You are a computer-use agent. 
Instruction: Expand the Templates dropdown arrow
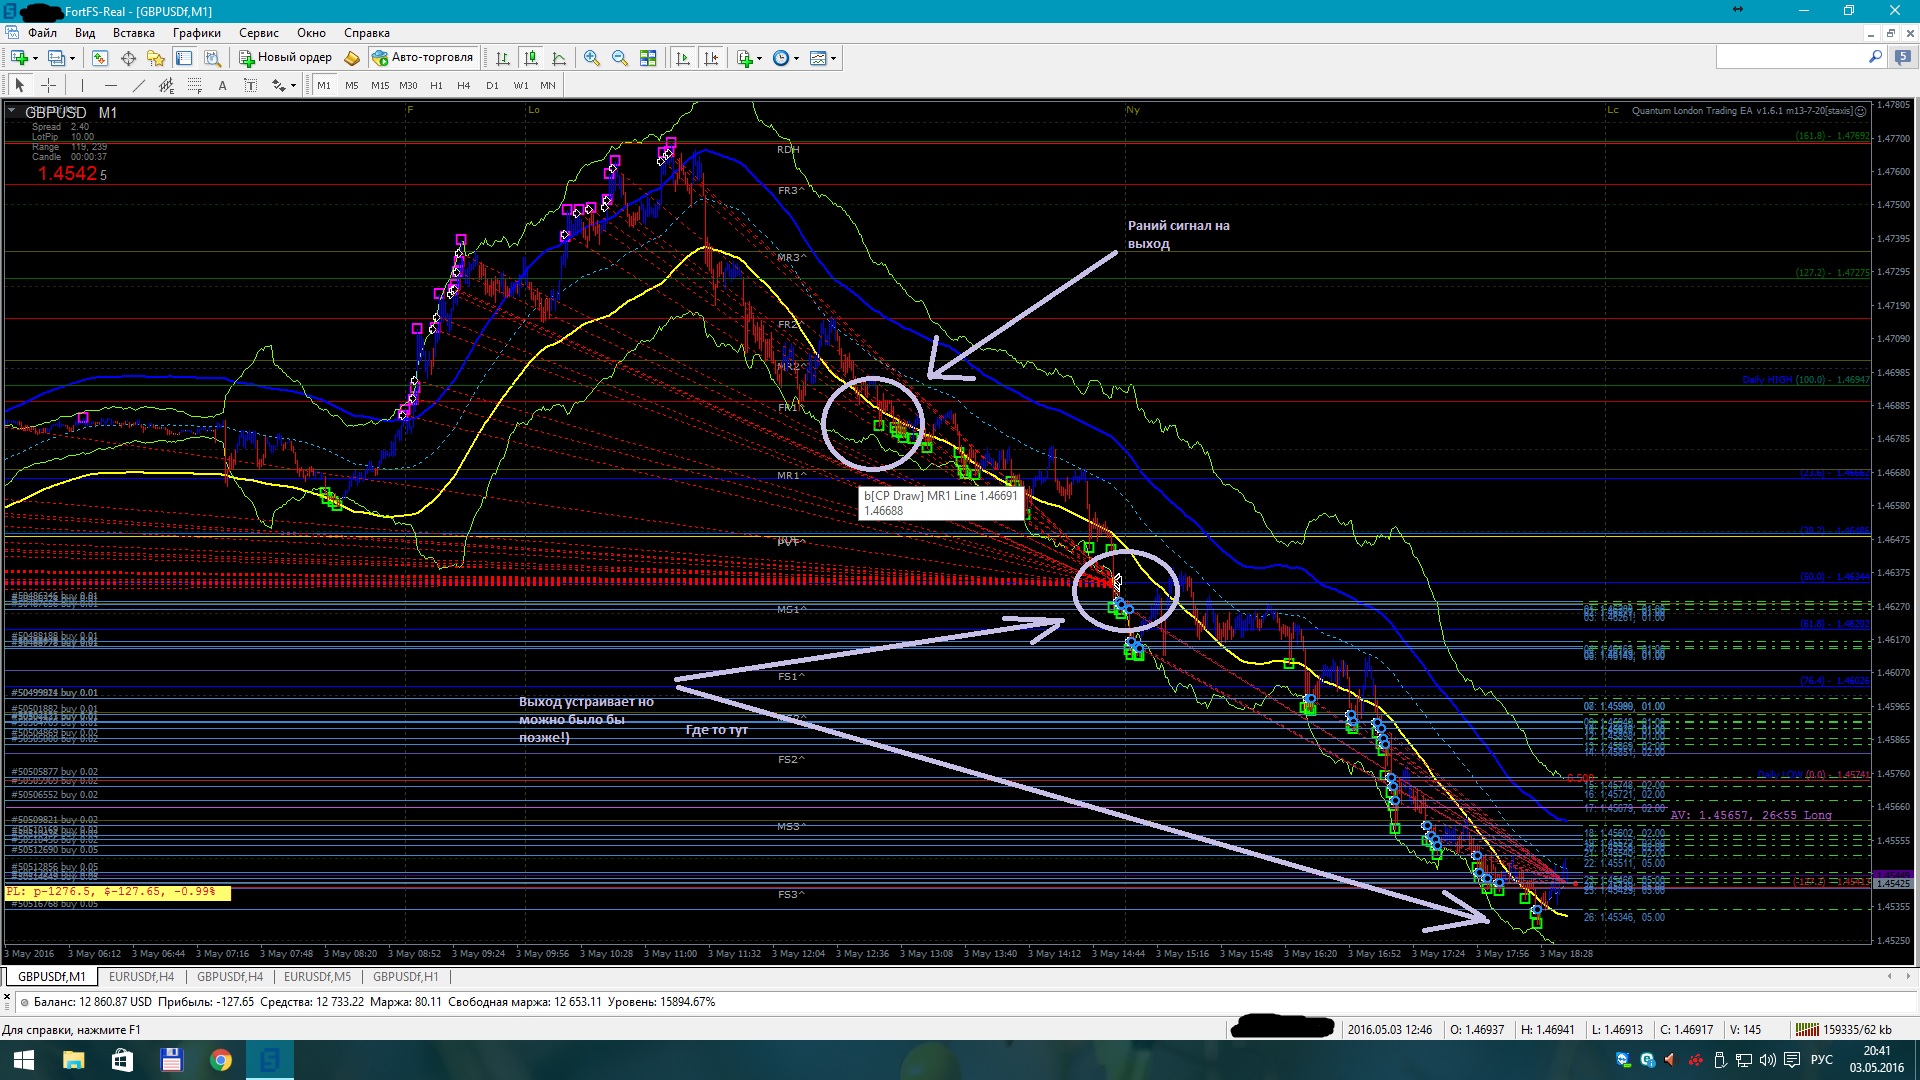click(x=833, y=58)
